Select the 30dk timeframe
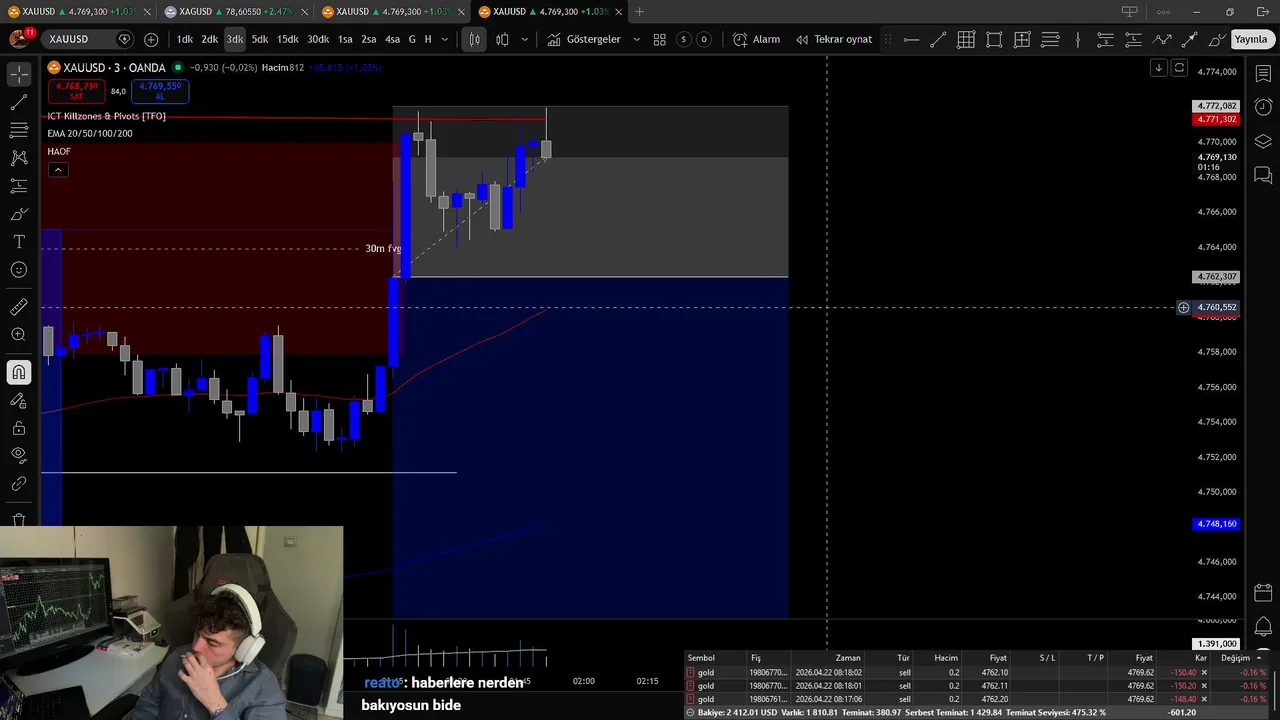The width and height of the screenshot is (1280, 720). (318, 39)
